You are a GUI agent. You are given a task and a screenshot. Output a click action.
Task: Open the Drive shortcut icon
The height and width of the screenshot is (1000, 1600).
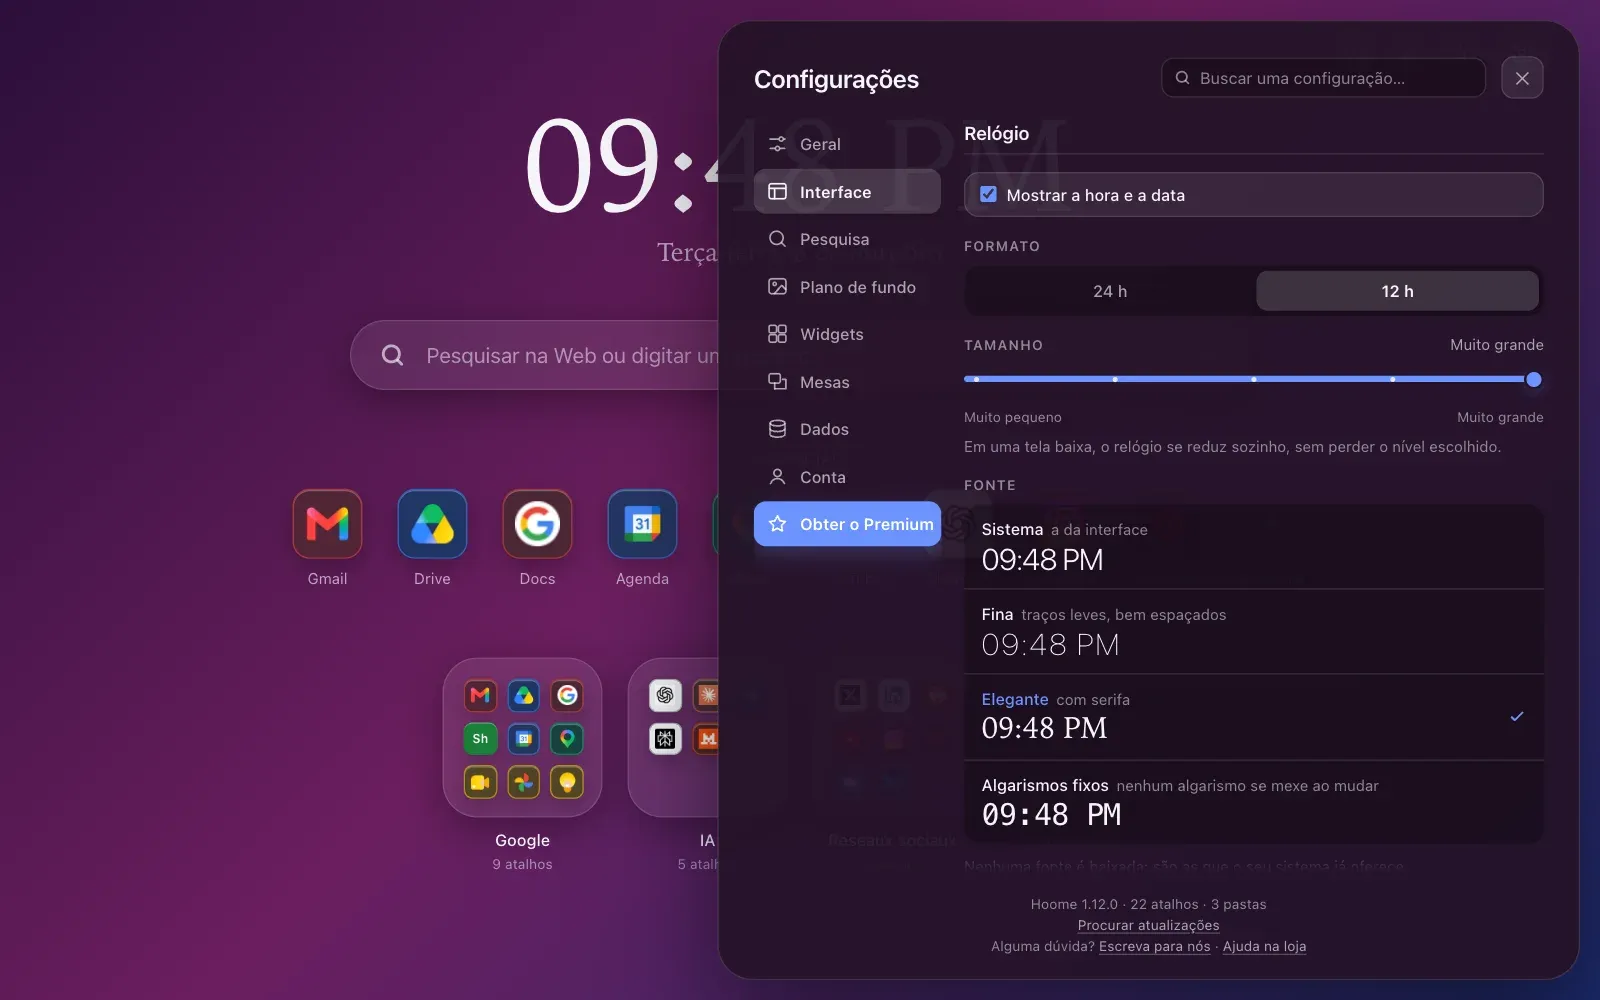click(432, 524)
